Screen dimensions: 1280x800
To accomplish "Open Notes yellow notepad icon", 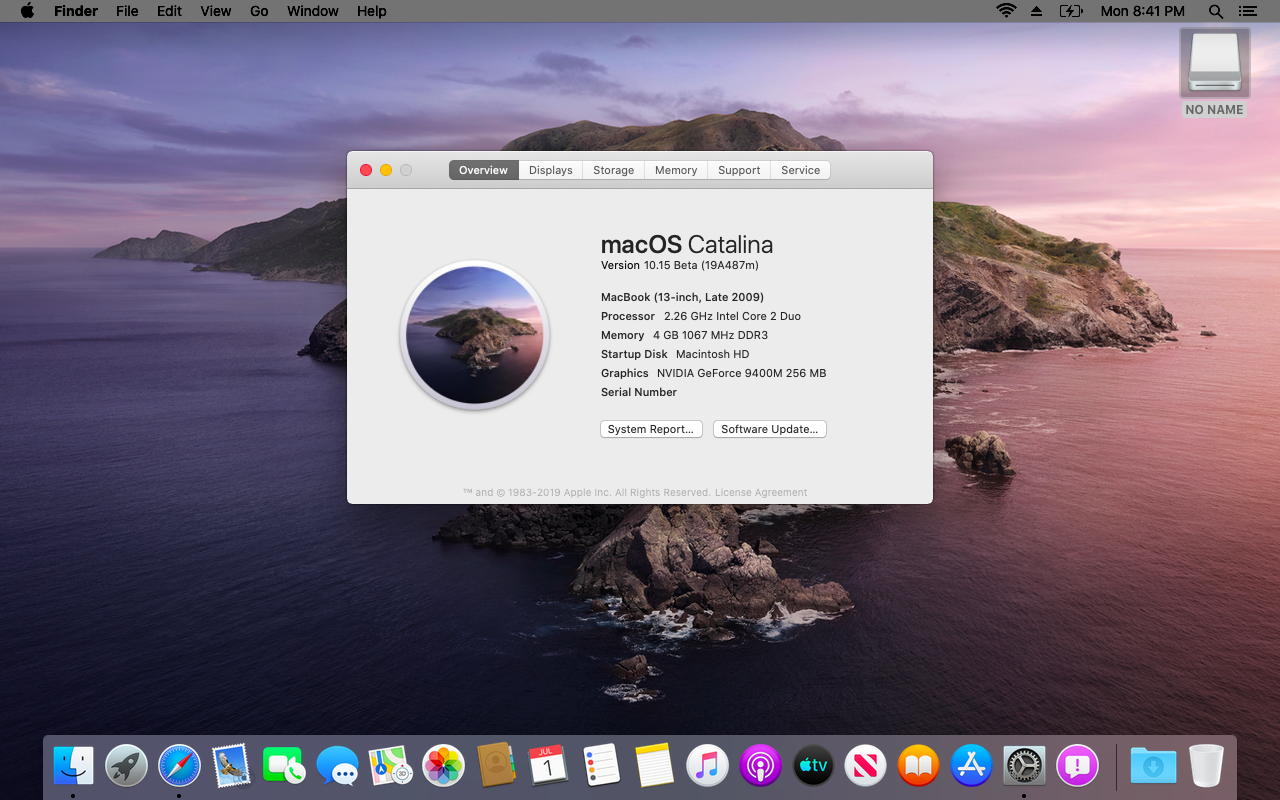I will (654, 766).
